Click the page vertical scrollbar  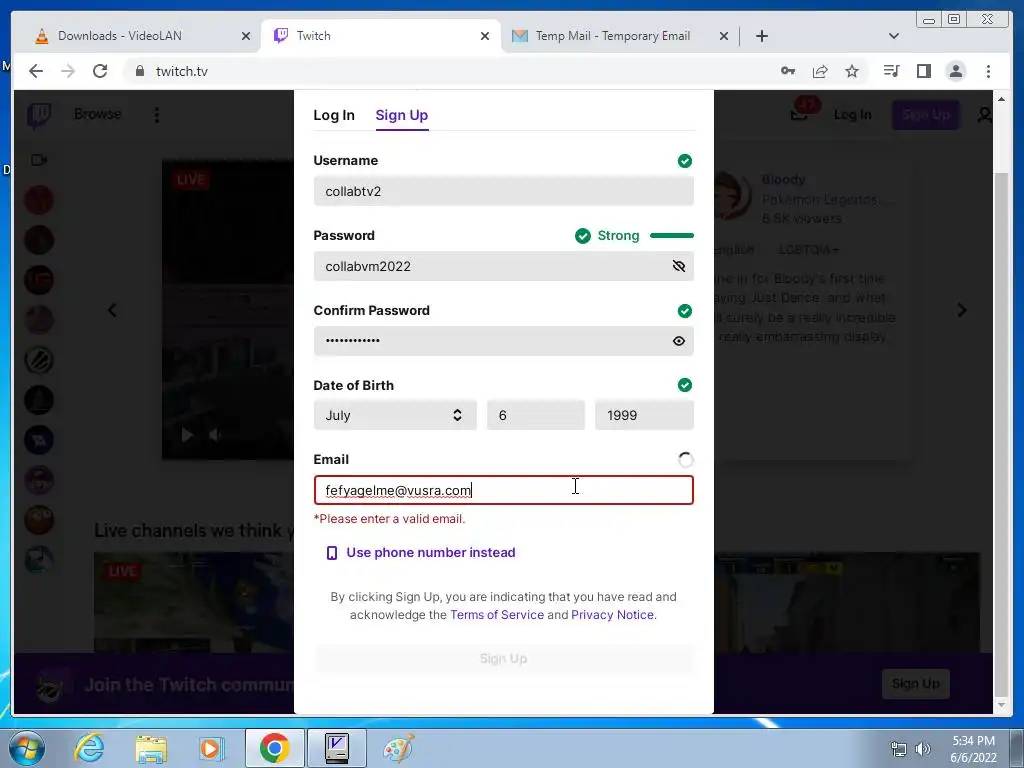[x=1001, y=434]
